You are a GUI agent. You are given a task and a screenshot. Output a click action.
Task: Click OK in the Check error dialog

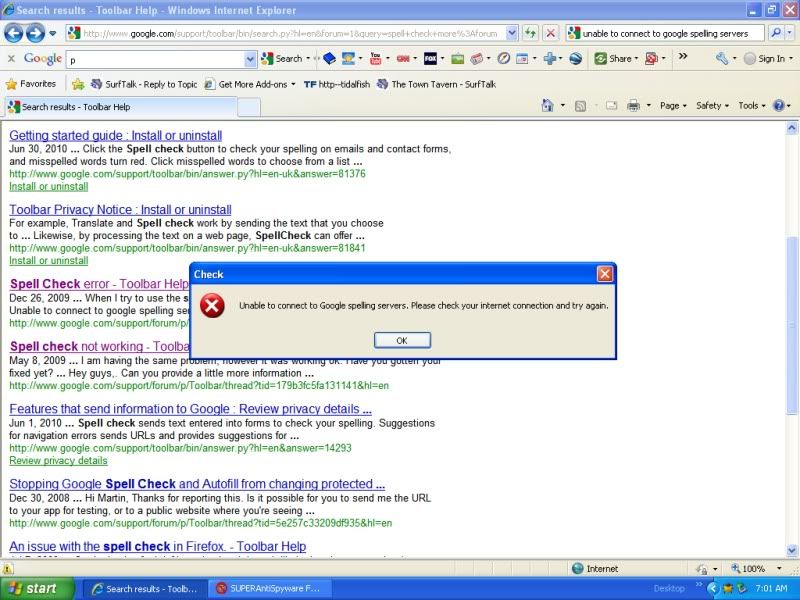[x=402, y=340]
